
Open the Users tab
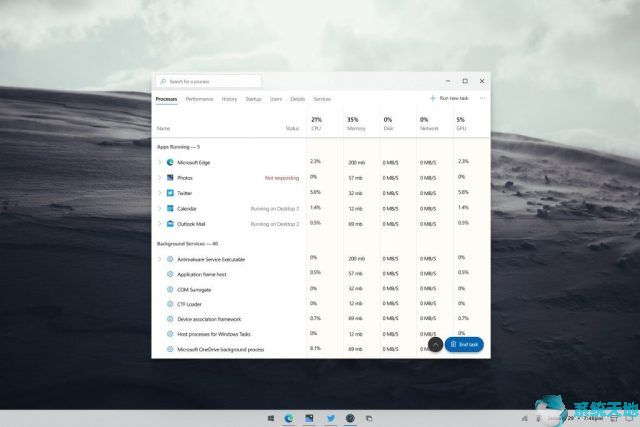point(276,99)
